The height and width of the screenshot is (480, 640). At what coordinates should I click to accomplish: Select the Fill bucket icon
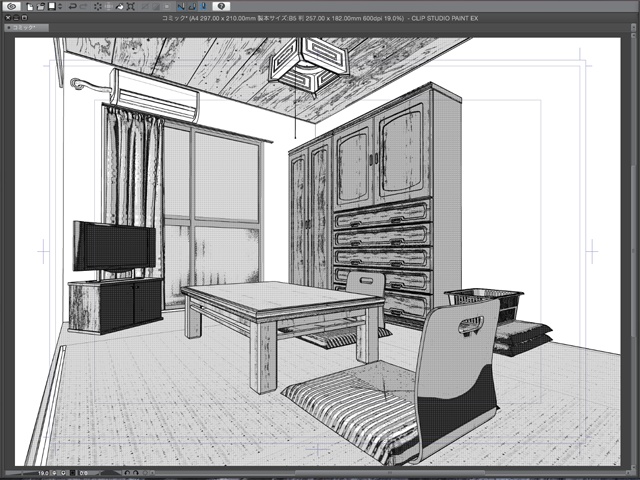pyautogui.click(x=120, y=7)
